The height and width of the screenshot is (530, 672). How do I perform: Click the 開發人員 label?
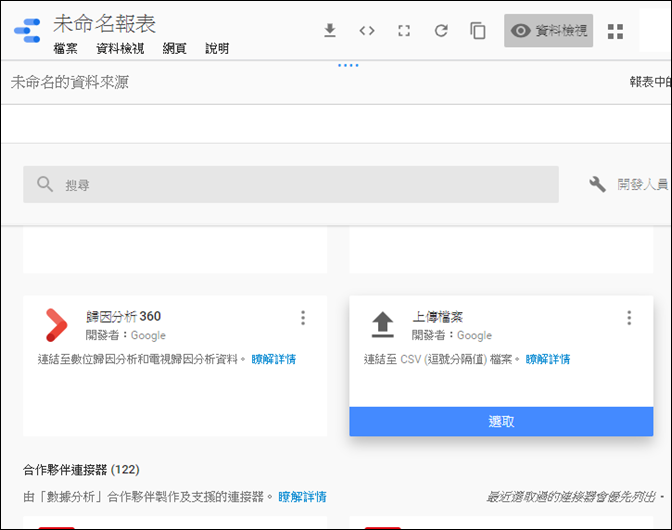[x=642, y=184]
